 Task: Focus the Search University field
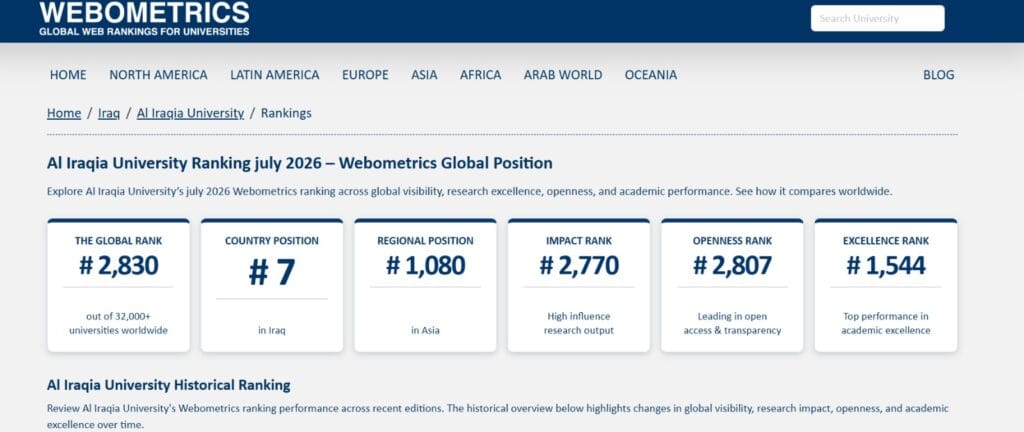[x=877, y=18]
